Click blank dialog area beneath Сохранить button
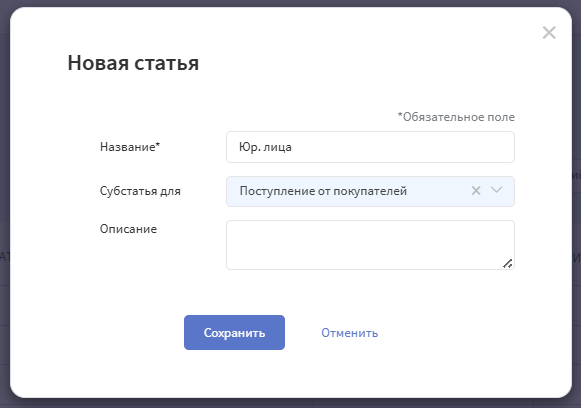 [x=234, y=372]
